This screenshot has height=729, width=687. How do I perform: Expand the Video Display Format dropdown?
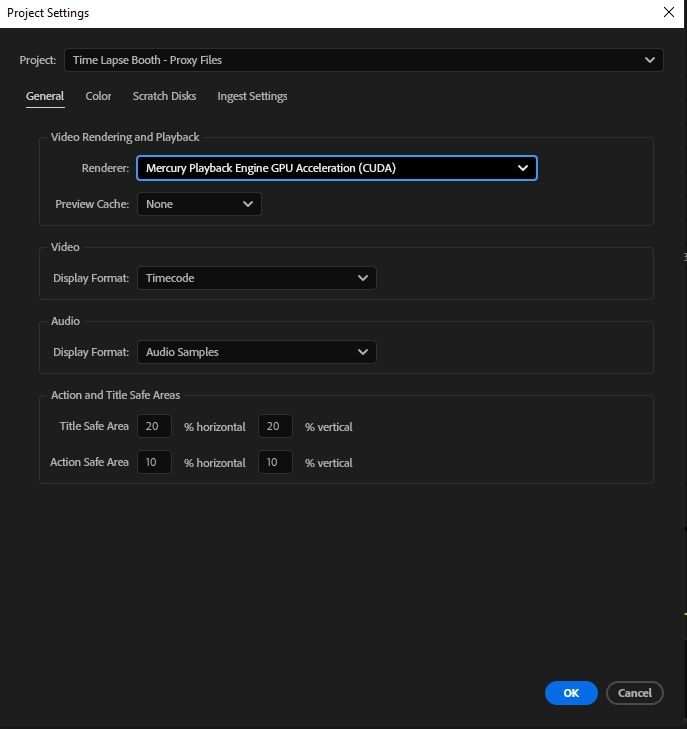point(256,278)
